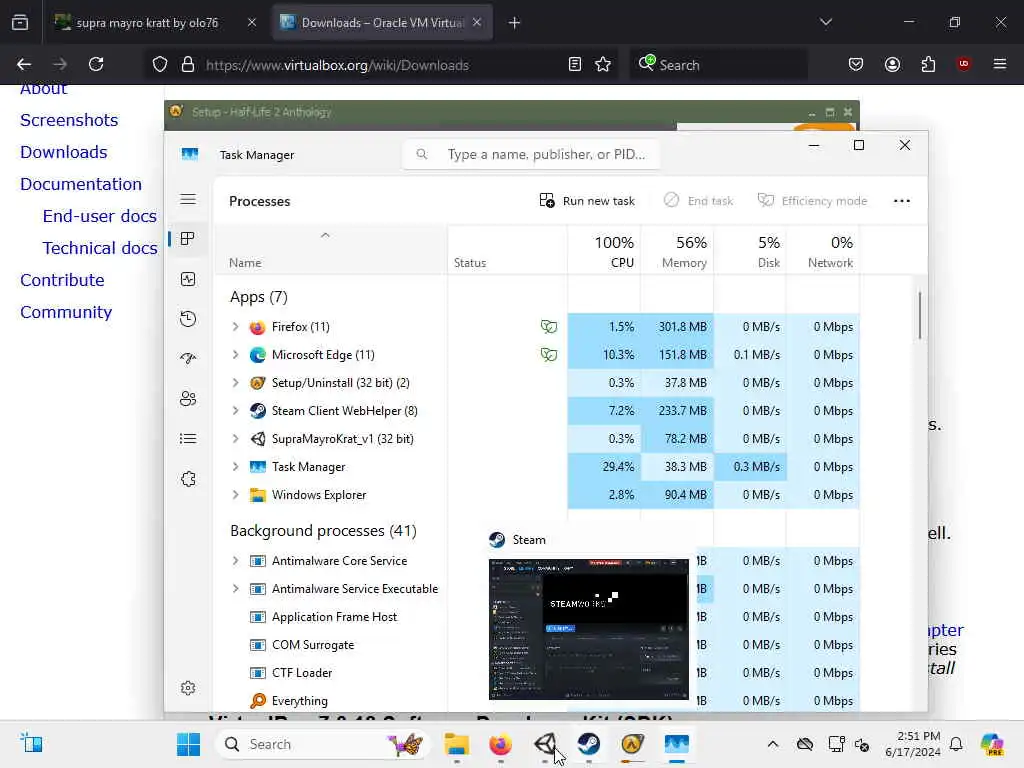List all tabs dropdown arrow
Viewport: 1024px width, 768px height.
click(826, 23)
